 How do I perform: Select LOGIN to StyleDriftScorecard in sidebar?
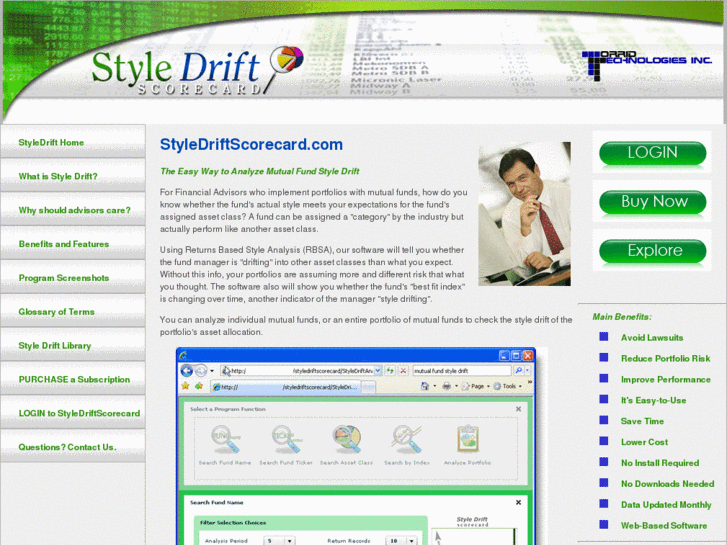tap(73, 413)
